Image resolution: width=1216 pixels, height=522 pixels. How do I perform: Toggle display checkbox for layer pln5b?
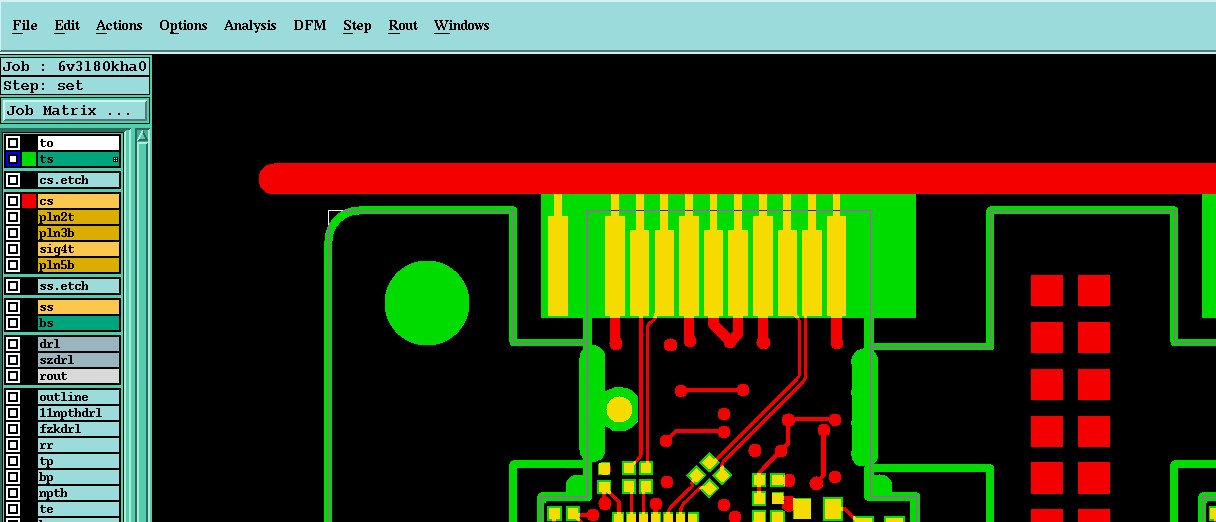point(13,265)
